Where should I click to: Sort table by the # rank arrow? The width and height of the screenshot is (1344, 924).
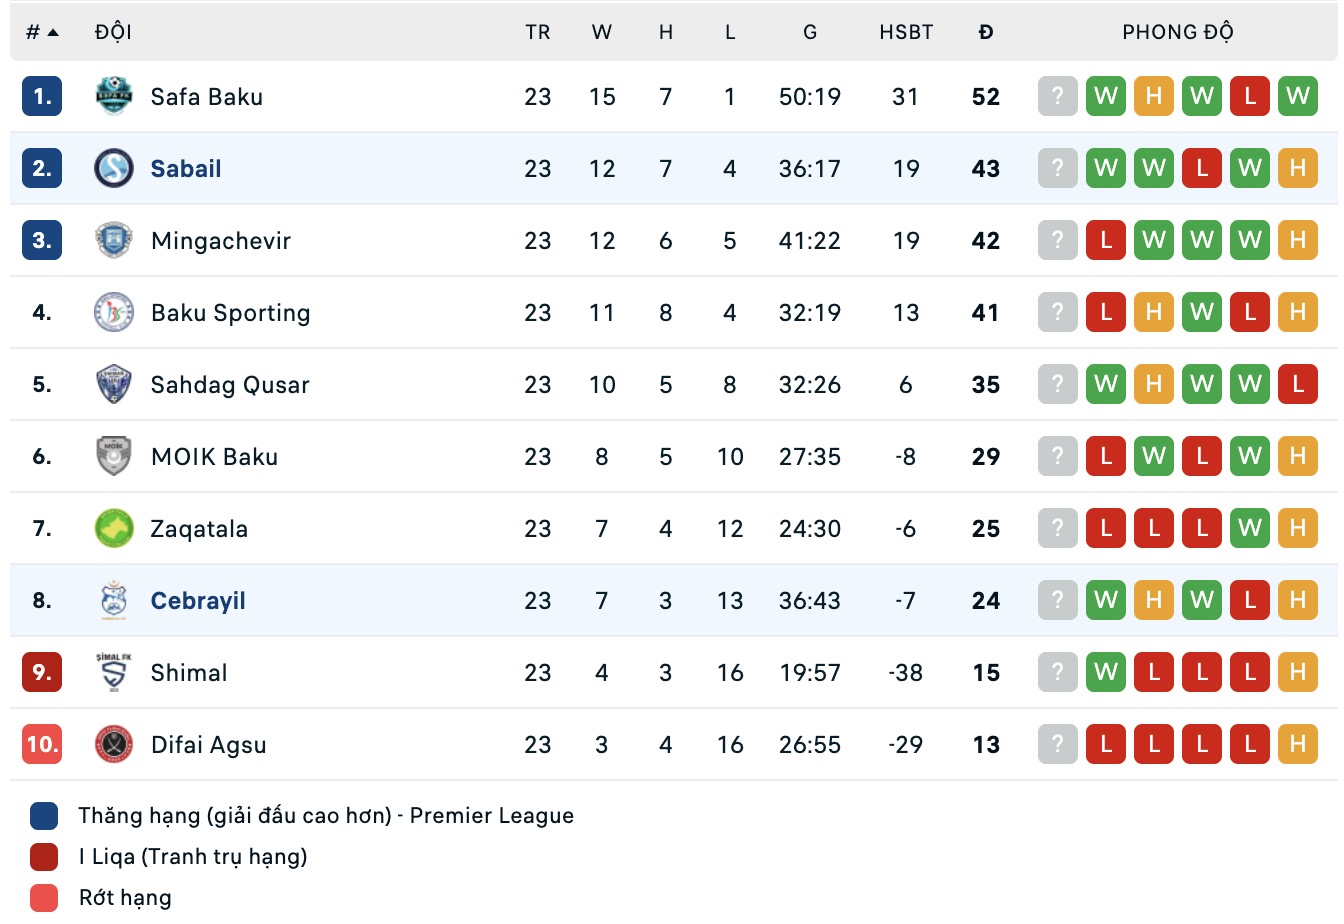tap(42, 32)
